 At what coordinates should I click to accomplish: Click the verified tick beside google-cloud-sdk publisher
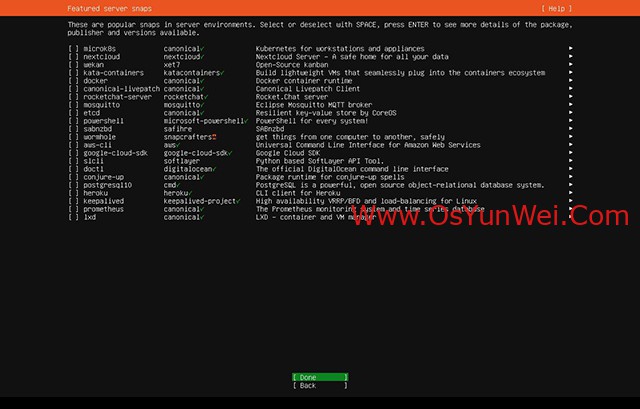[x=230, y=153]
